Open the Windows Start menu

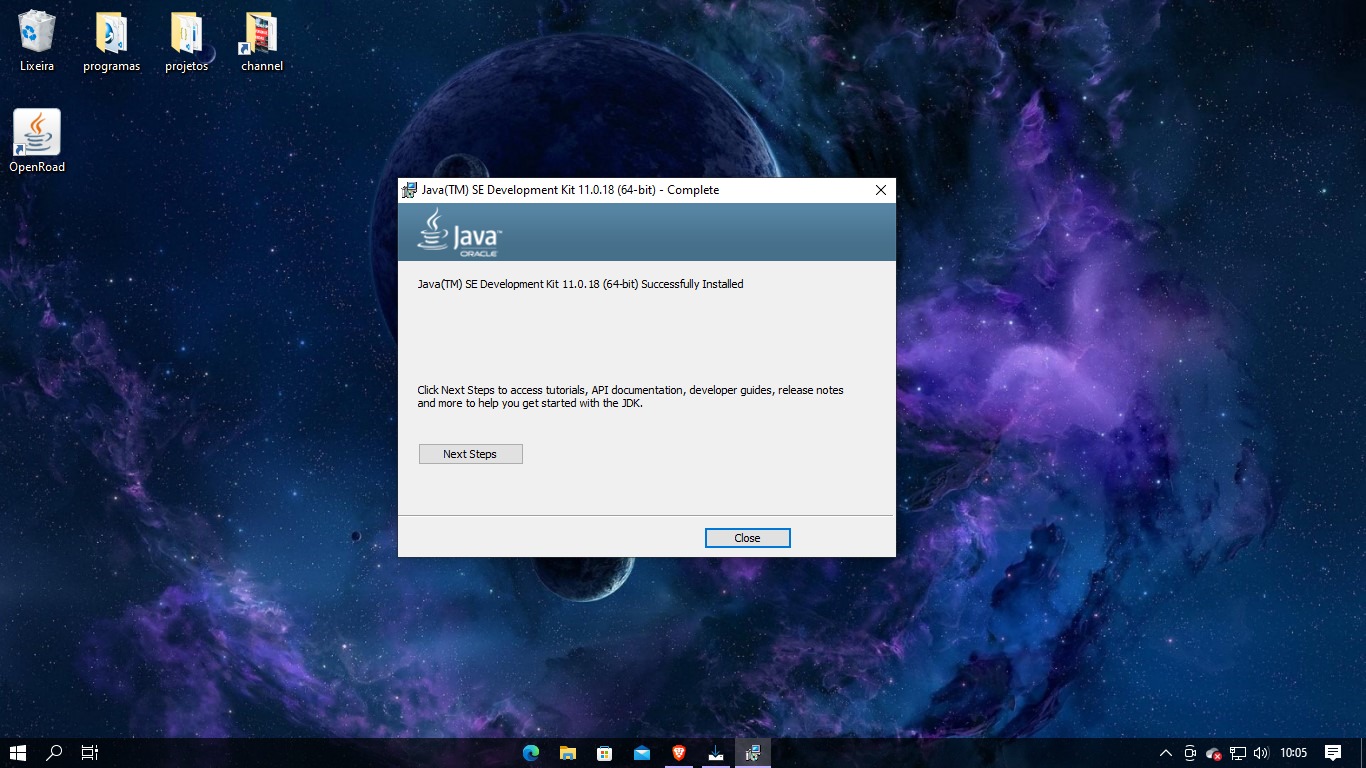point(17,753)
